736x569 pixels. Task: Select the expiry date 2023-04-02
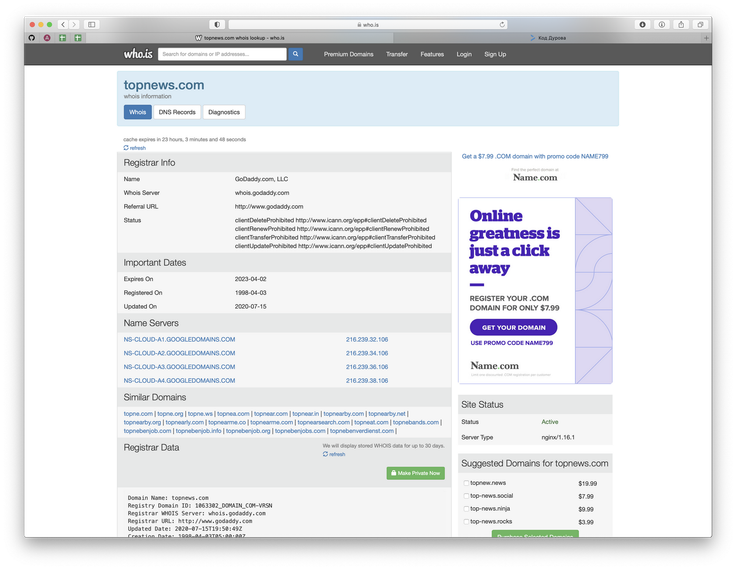tap(250, 279)
